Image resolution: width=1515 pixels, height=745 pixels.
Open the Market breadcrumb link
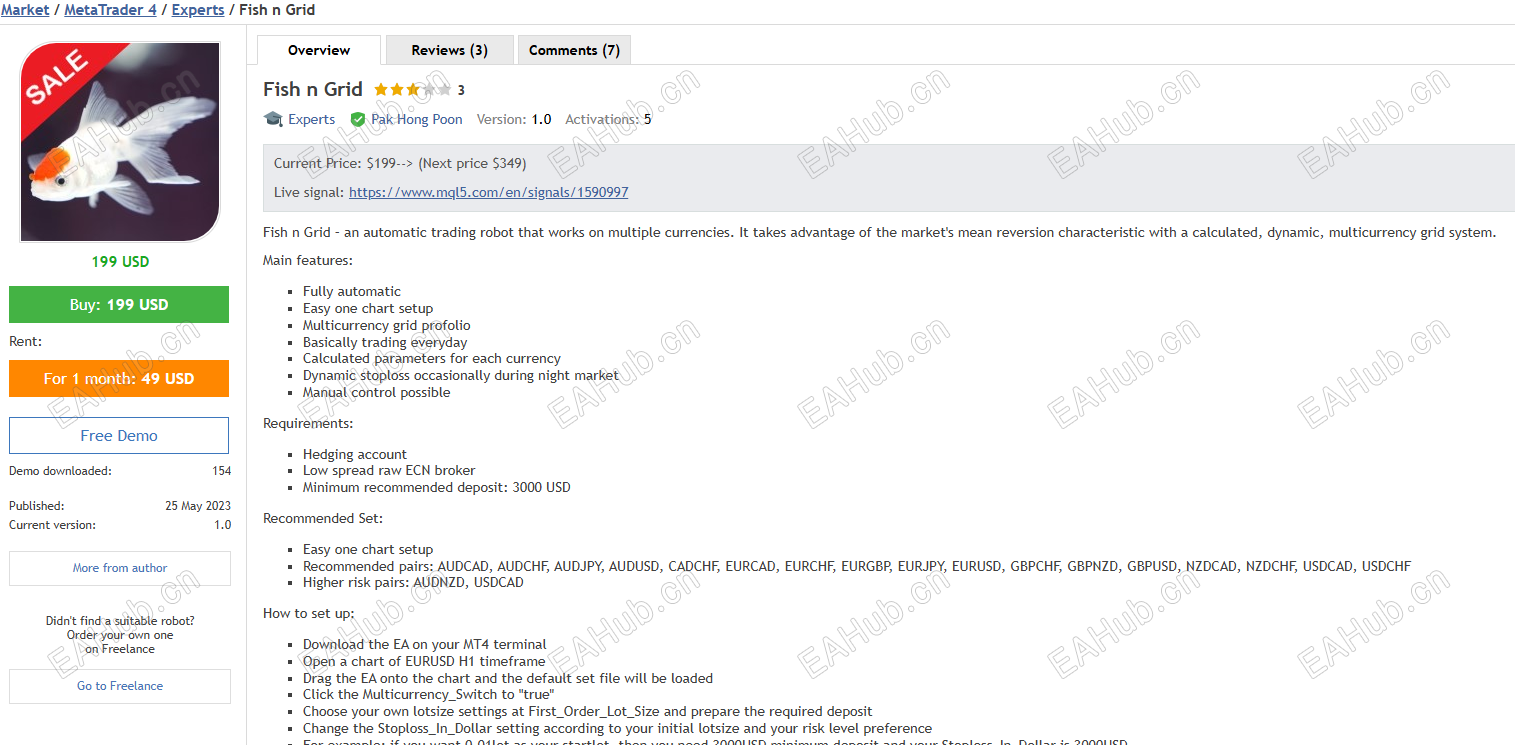click(x=24, y=10)
